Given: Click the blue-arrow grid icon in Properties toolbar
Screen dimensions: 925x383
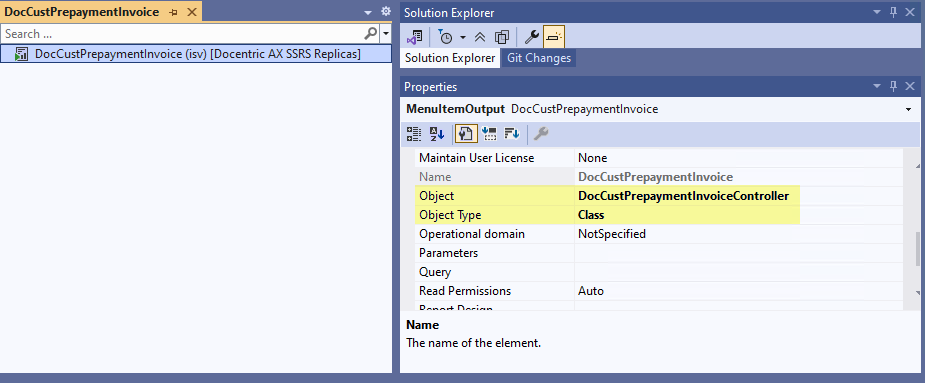Looking at the screenshot, I should tap(489, 134).
